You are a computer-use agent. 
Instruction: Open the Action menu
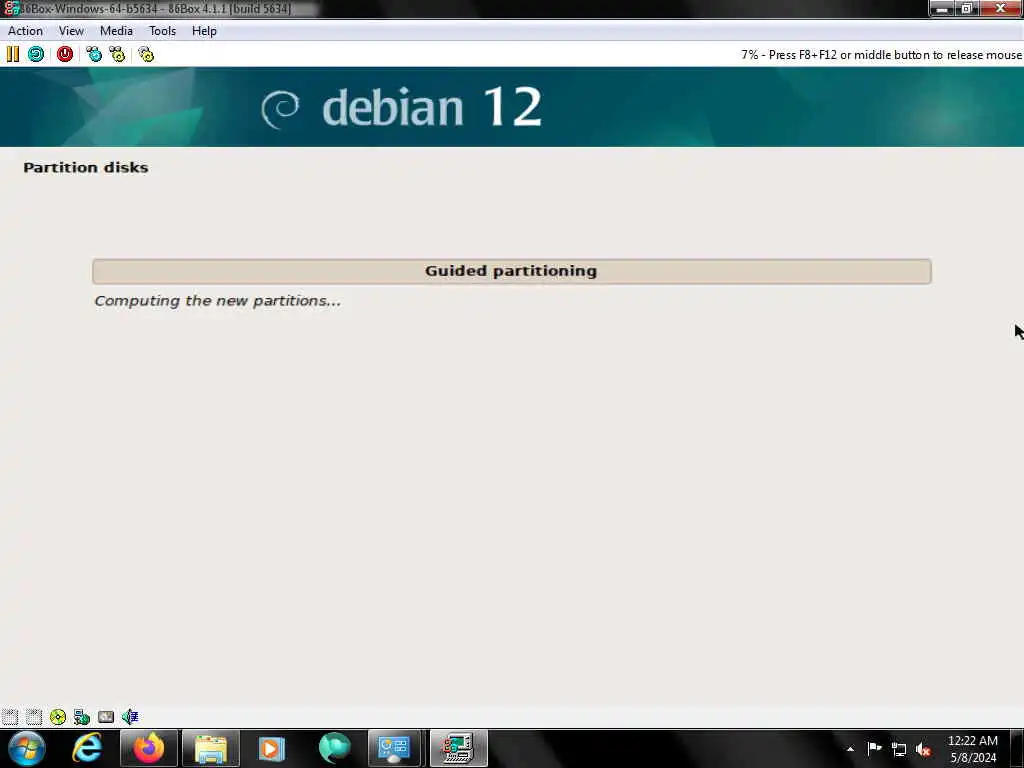(x=25, y=31)
